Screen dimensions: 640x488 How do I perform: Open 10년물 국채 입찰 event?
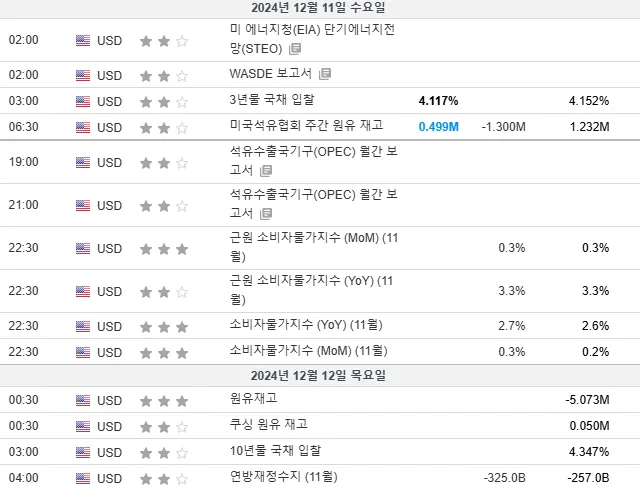point(275,450)
